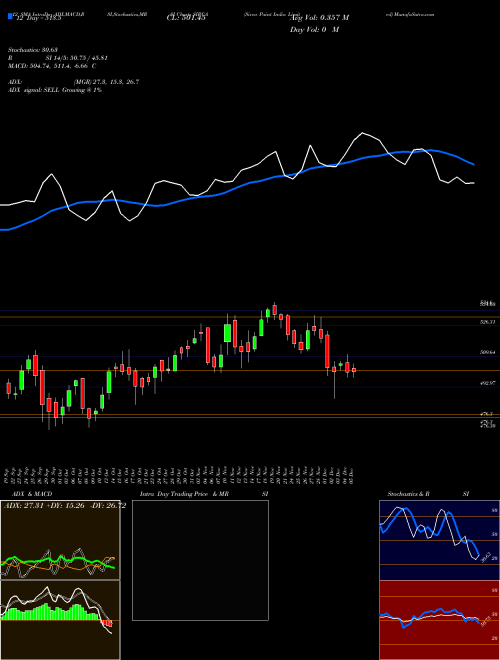
Task: Click the 492.97 price axis label
Action: pyautogui.click(x=487, y=383)
